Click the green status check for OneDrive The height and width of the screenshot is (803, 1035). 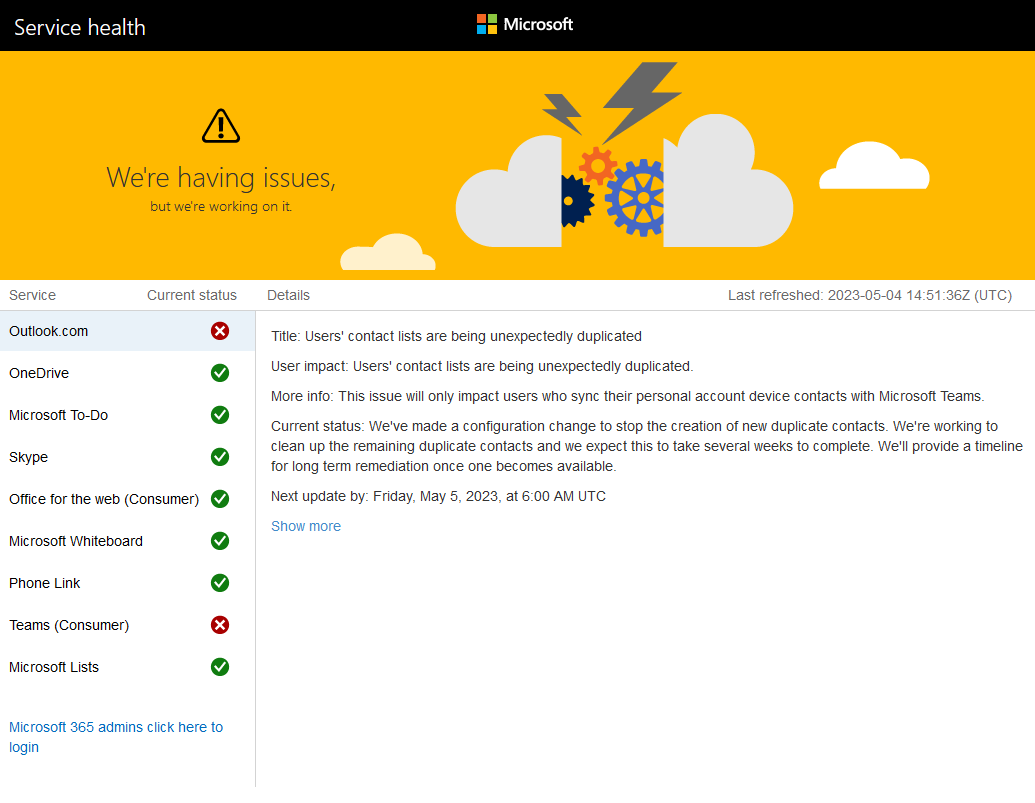coord(220,373)
